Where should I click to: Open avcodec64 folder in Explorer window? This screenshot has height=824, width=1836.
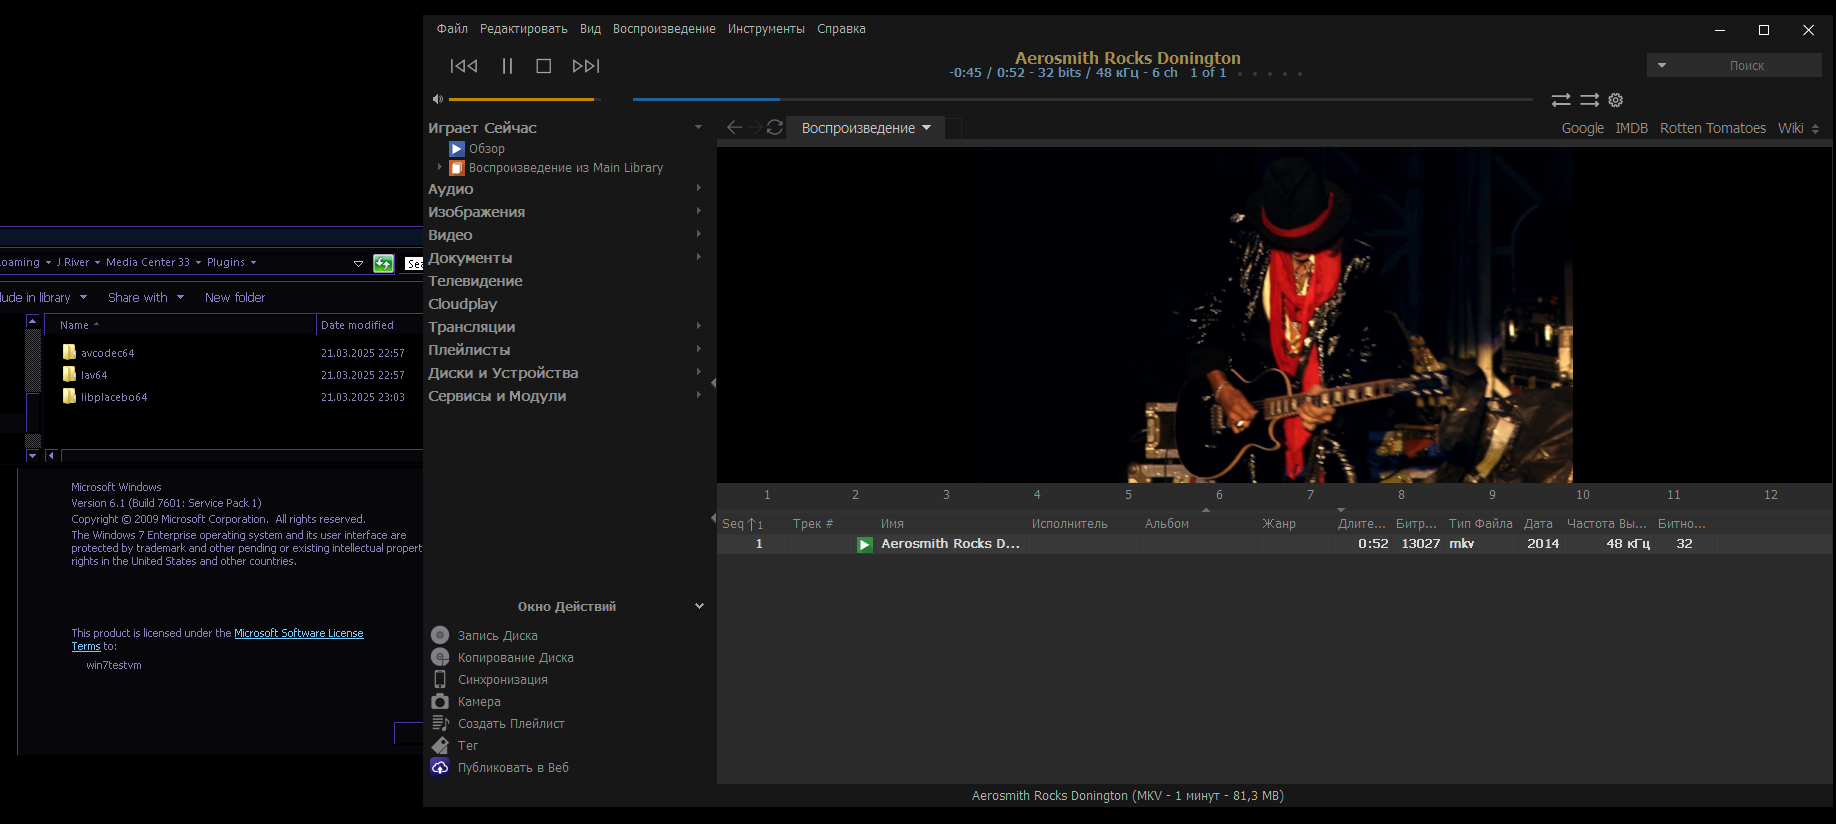tap(107, 353)
